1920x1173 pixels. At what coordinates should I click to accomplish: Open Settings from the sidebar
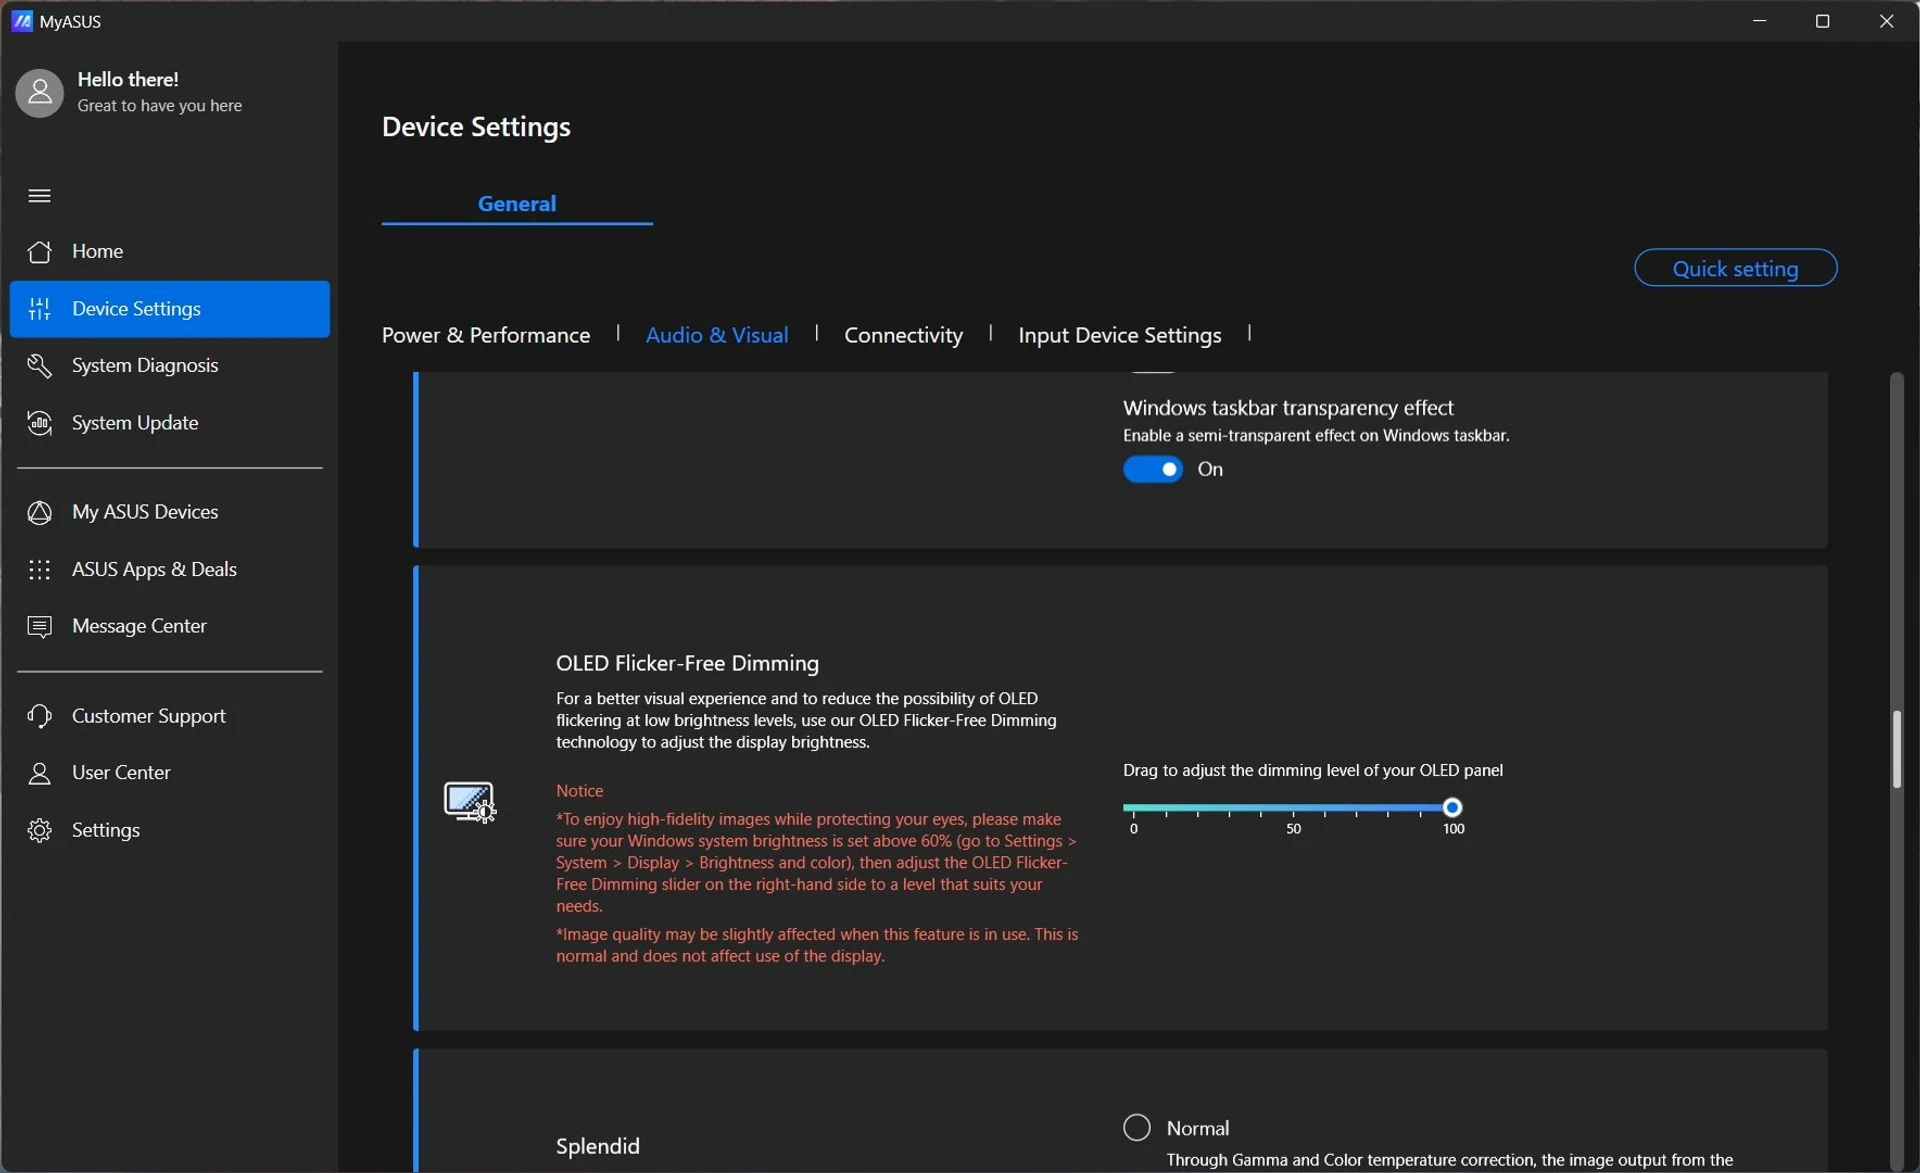pyautogui.click(x=169, y=830)
